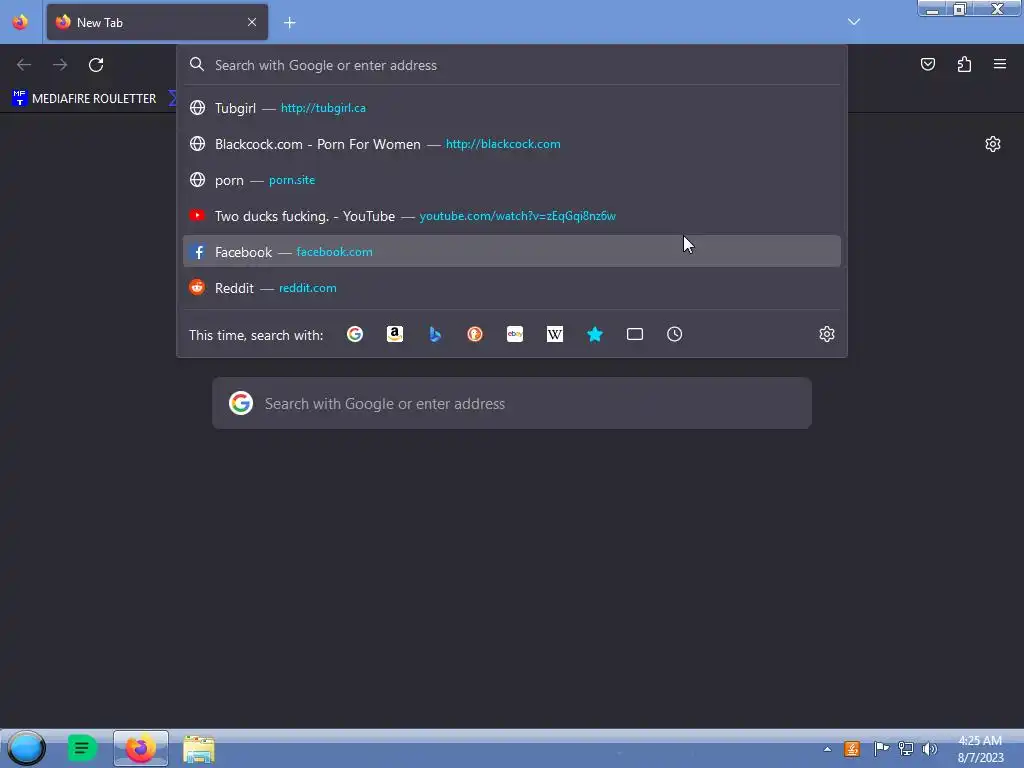Open new tab page settings gear
The width and height of the screenshot is (1024, 768).
[993, 144]
